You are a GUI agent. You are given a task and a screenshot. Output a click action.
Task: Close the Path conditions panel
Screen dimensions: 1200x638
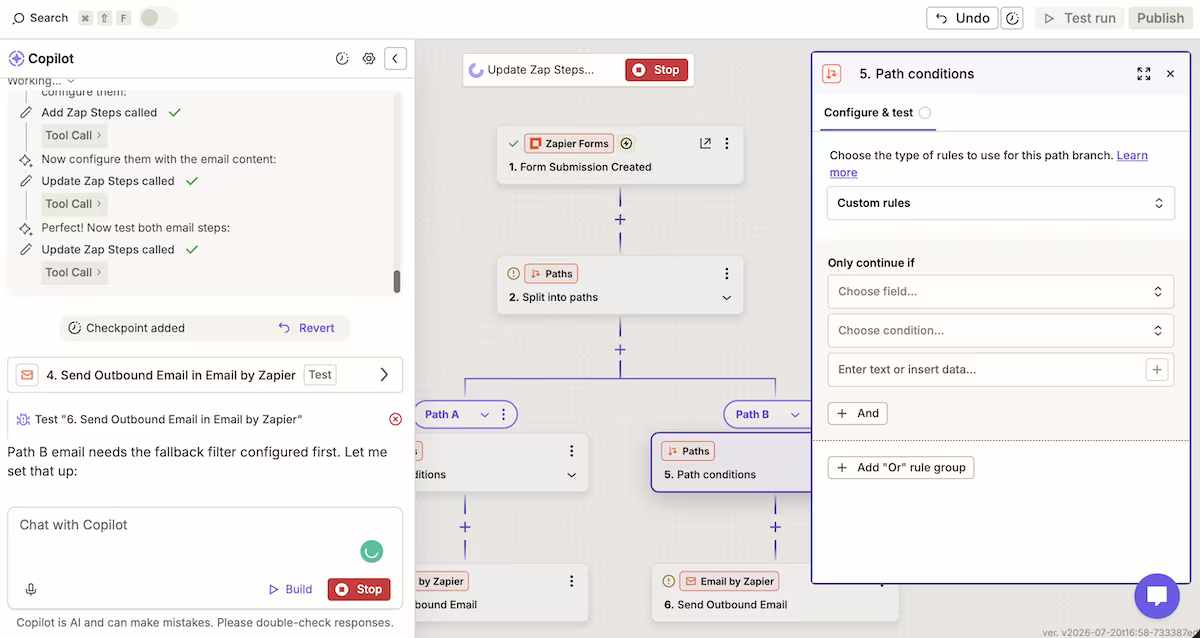[1171, 73]
